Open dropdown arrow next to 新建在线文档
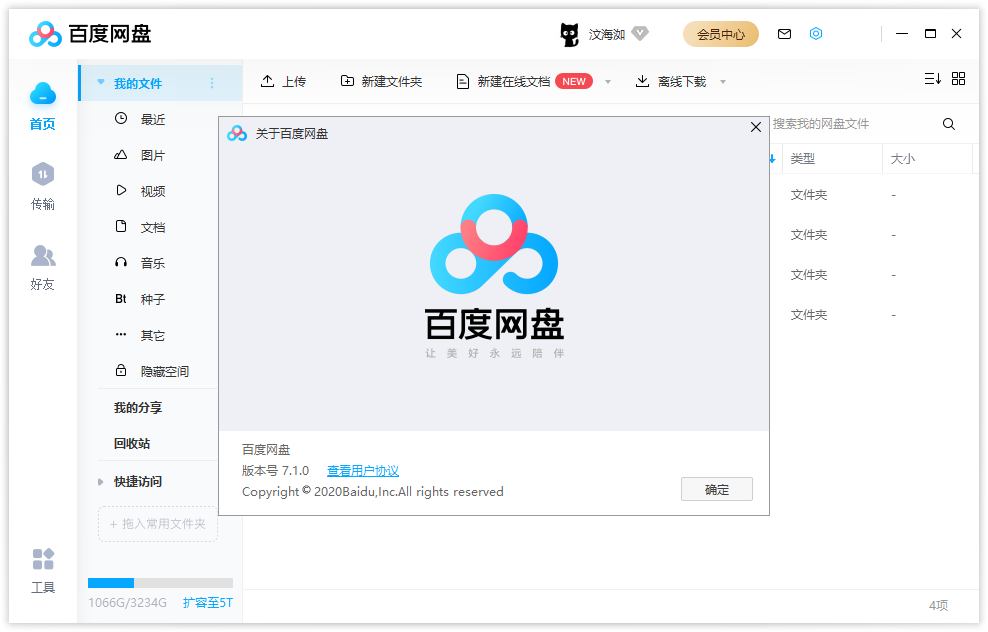The image size is (988, 632). point(608,82)
